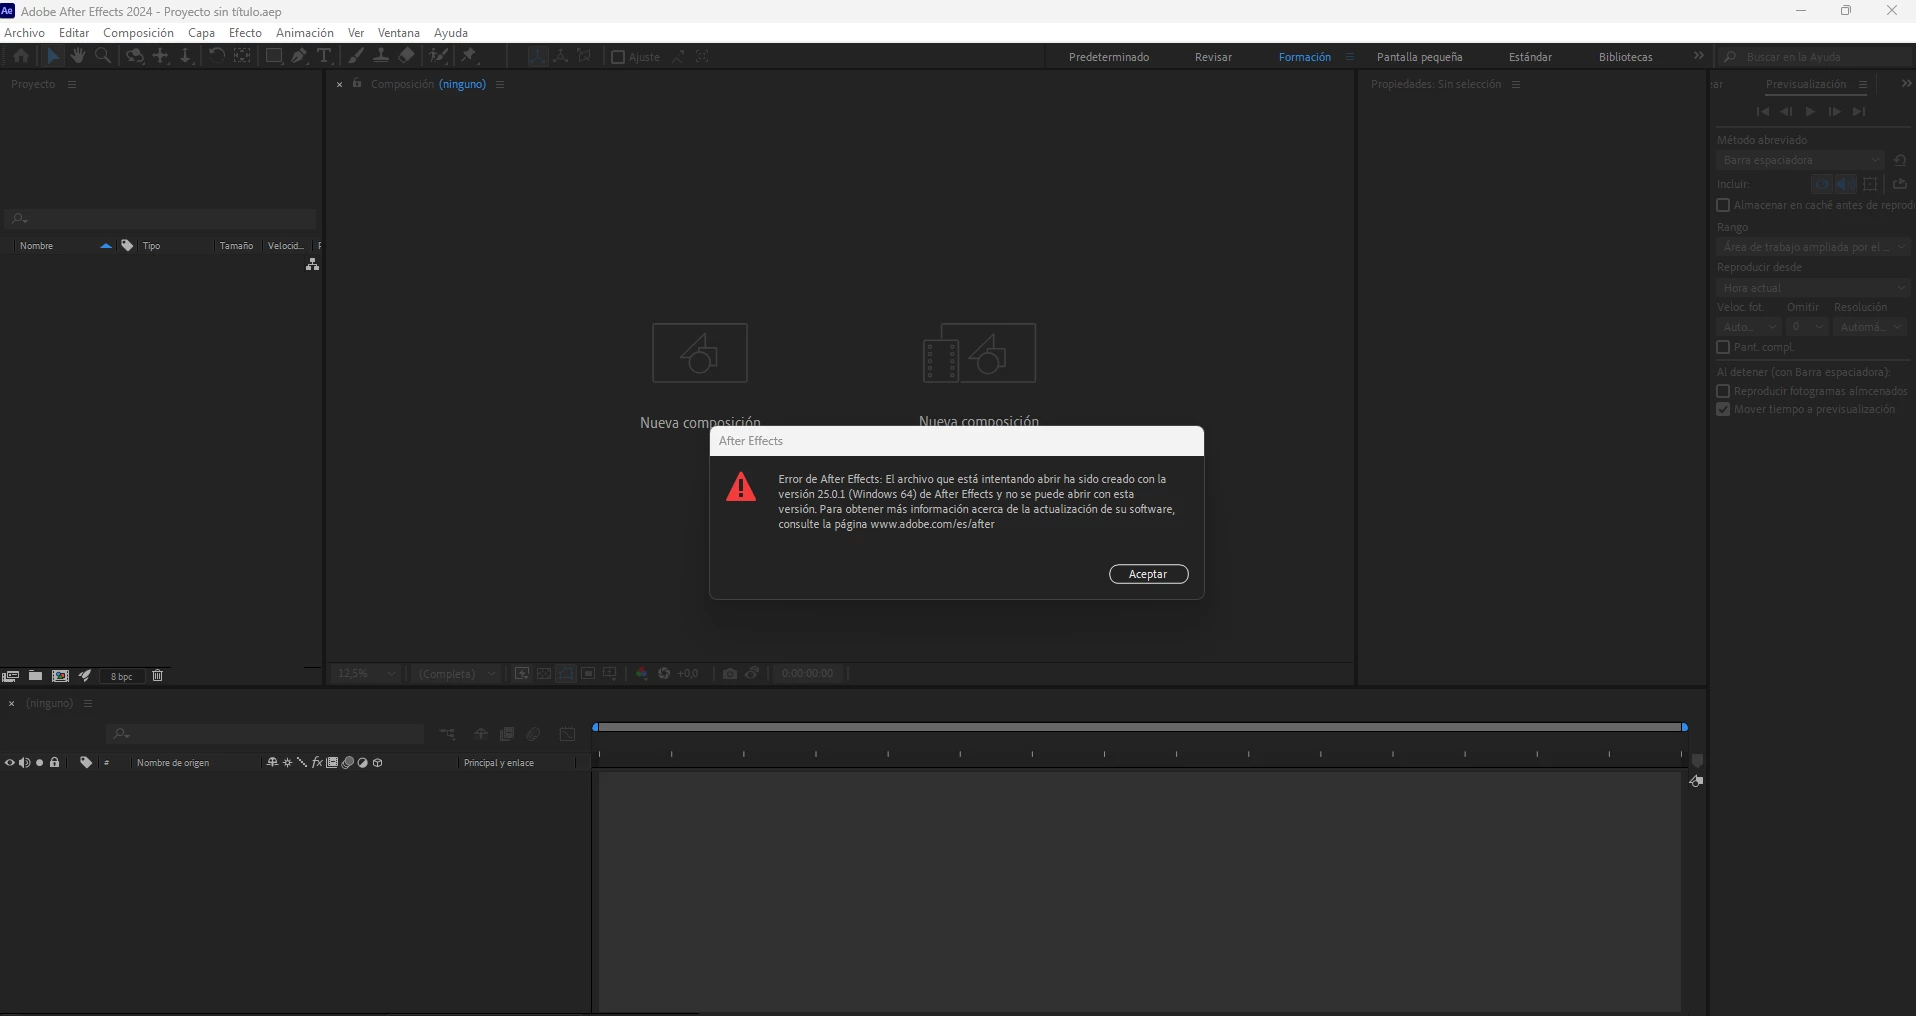Image resolution: width=1916 pixels, height=1016 pixels.
Task: Switch to the Predeterminado workspace
Action: pos(1109,57)
